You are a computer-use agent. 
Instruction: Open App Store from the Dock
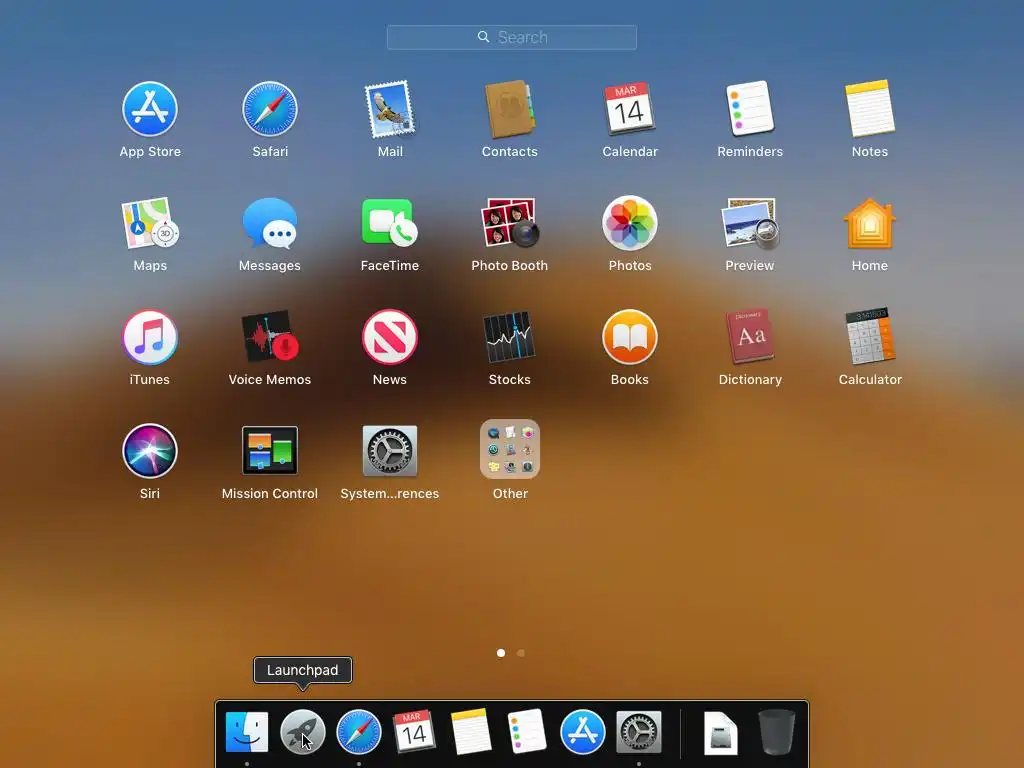(583, 731)
